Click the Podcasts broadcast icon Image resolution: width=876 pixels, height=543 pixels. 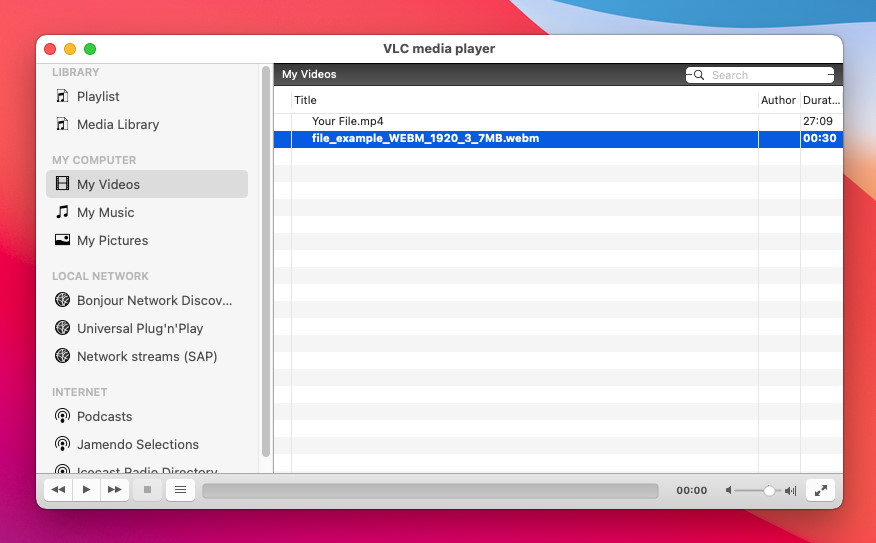click(x=62, y=416)
